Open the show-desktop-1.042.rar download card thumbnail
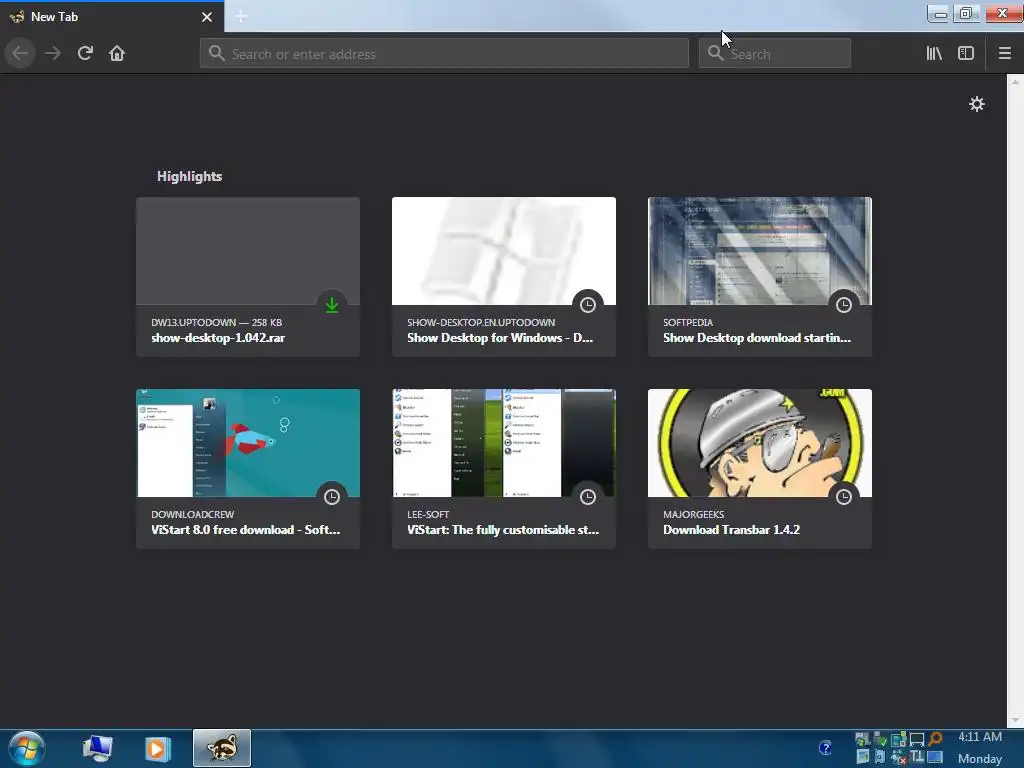The image size is (1024, 768). 248,251
